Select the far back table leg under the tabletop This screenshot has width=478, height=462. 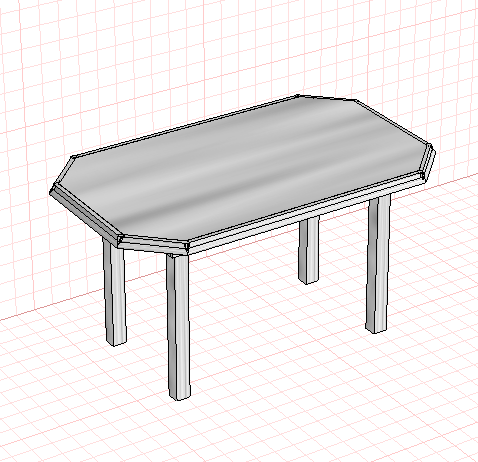tap(309, 250)
